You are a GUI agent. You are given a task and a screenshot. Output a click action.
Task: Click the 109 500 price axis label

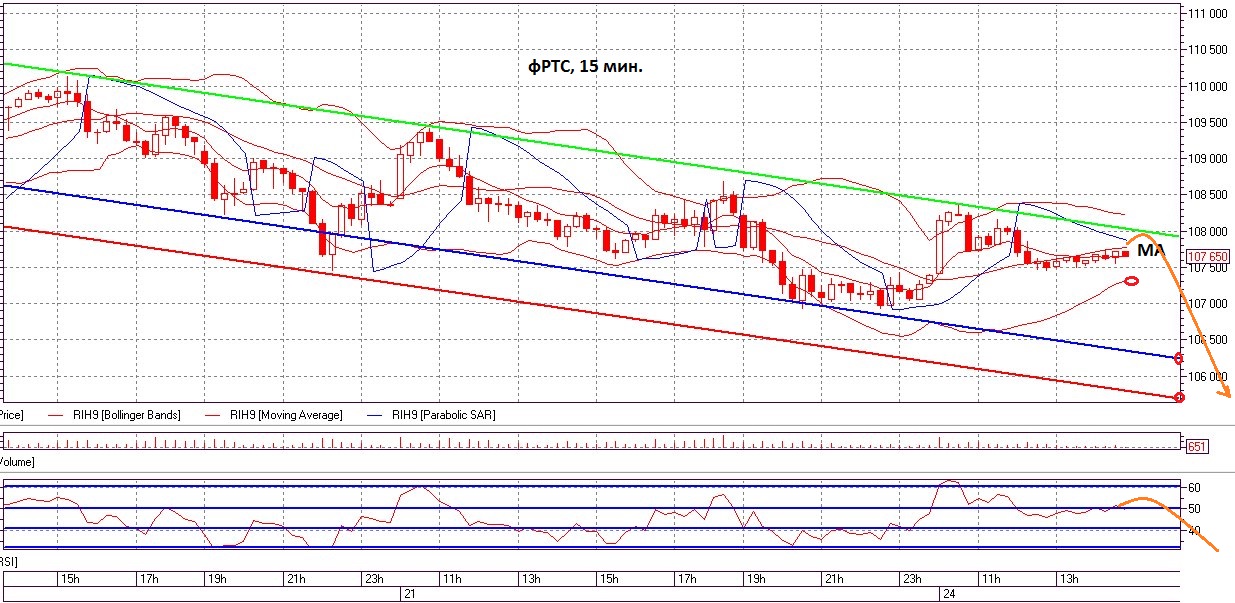point(1207,122)
